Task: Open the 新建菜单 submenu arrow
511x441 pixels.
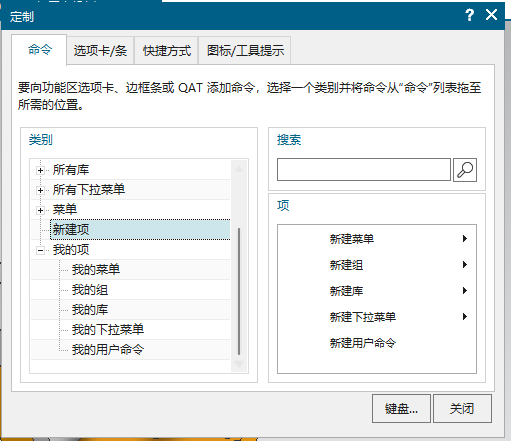Action: tap(465, 238)
